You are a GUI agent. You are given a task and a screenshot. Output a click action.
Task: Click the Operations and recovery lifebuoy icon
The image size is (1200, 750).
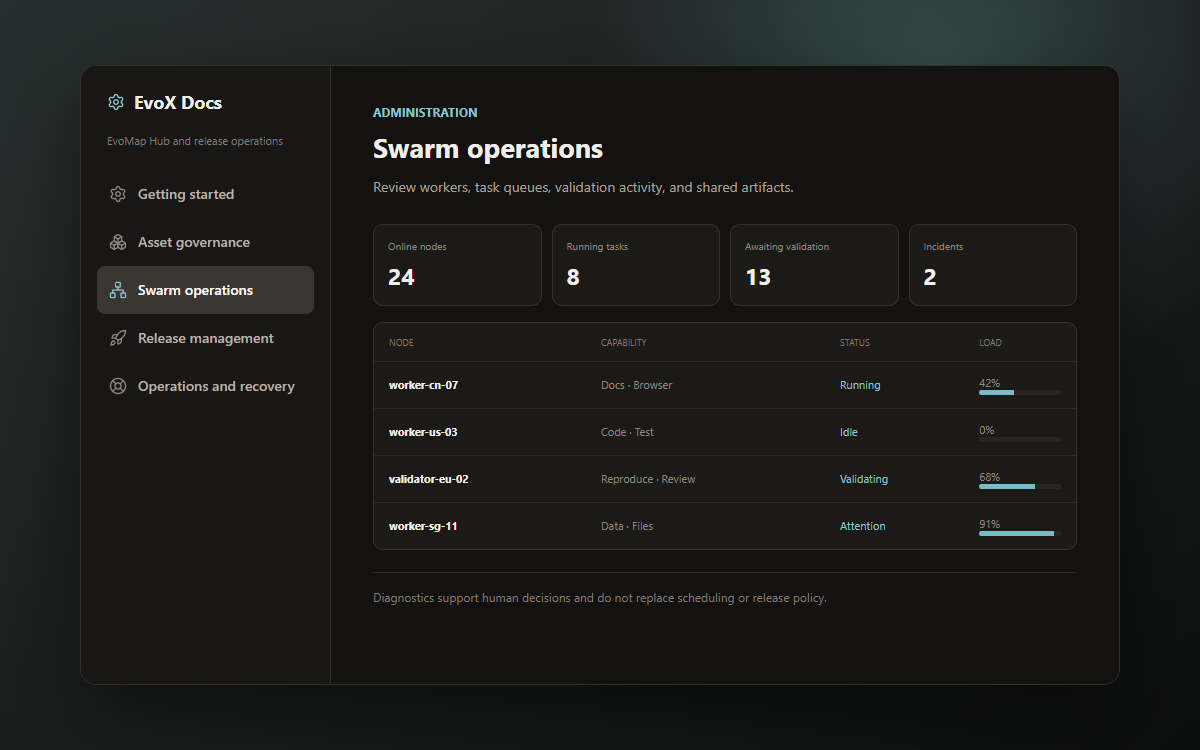[x=118, y=386]
